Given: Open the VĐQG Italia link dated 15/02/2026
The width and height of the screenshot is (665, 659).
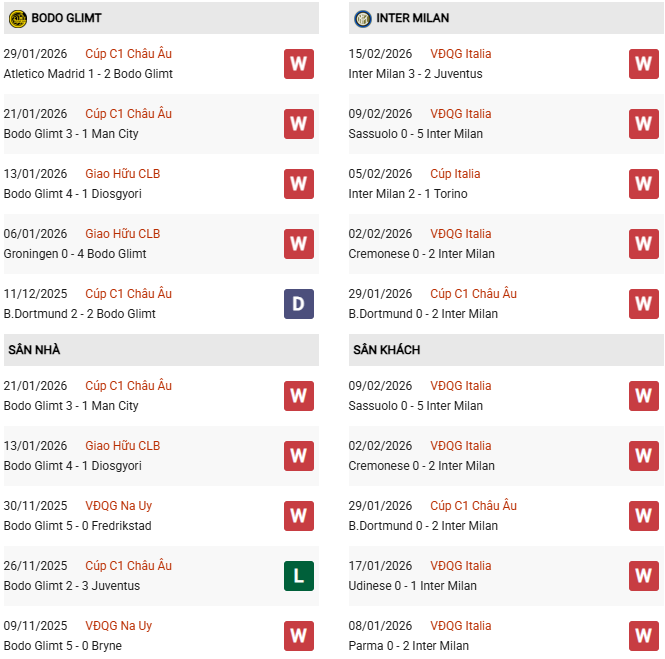Looking at the screenshot, I should pos(460,54).
